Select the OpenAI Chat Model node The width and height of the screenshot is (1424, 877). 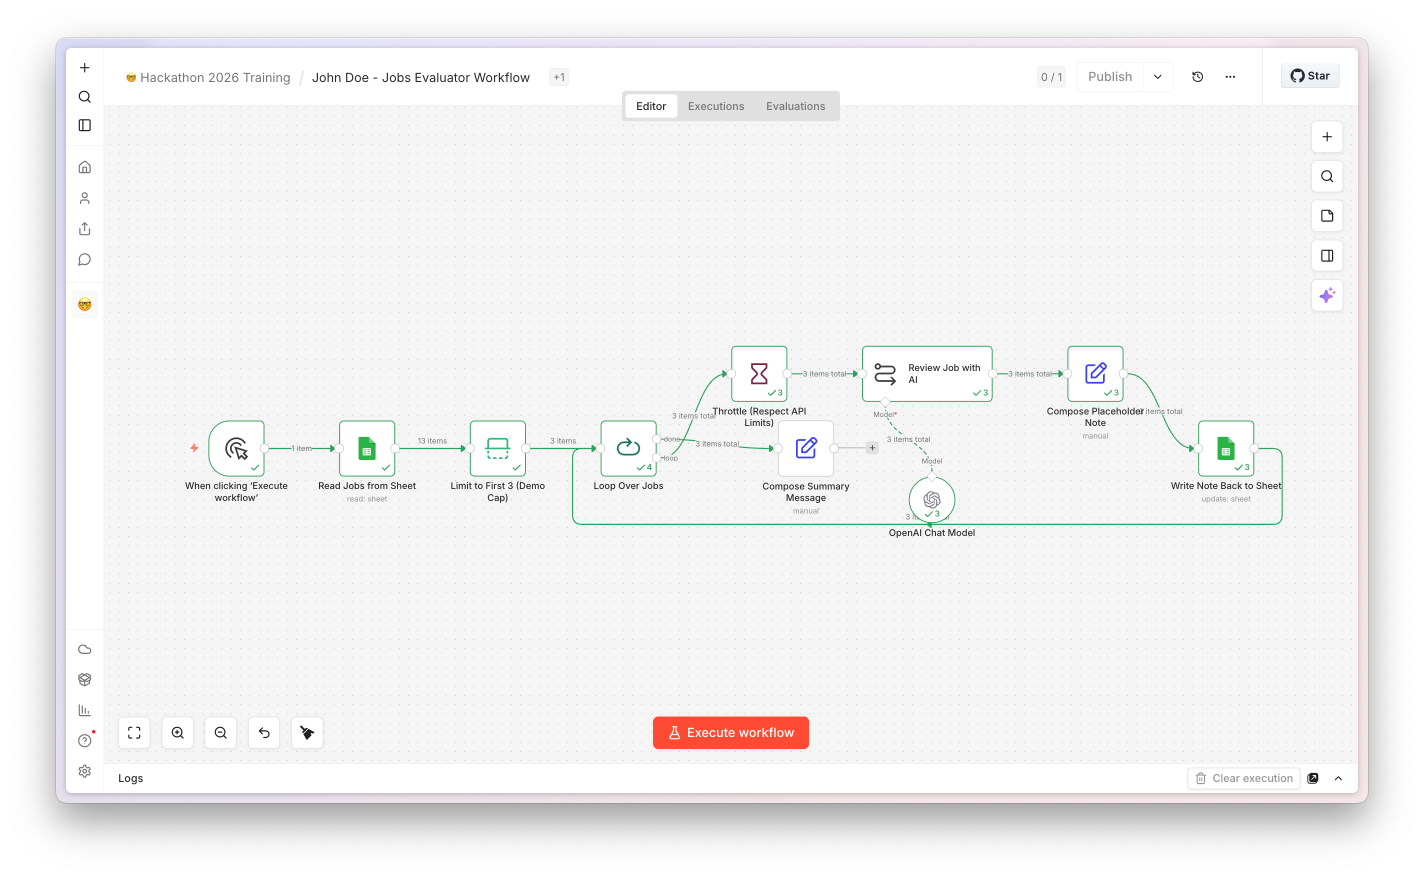point(932,499)
